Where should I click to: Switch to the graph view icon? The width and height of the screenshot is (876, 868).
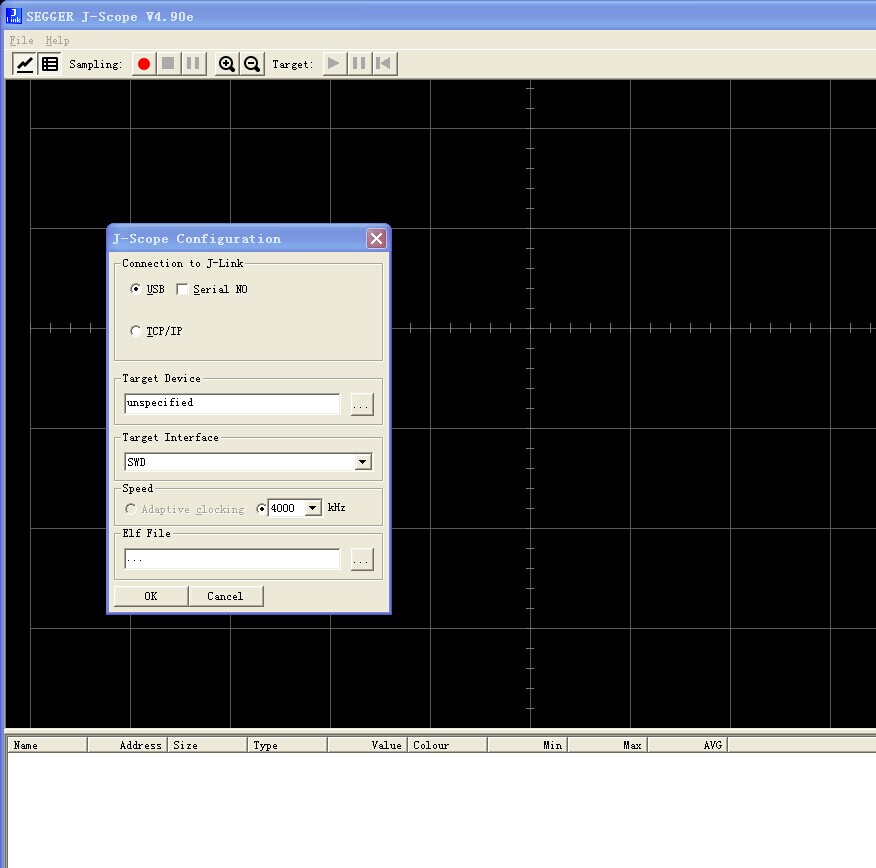coord(25,64)
